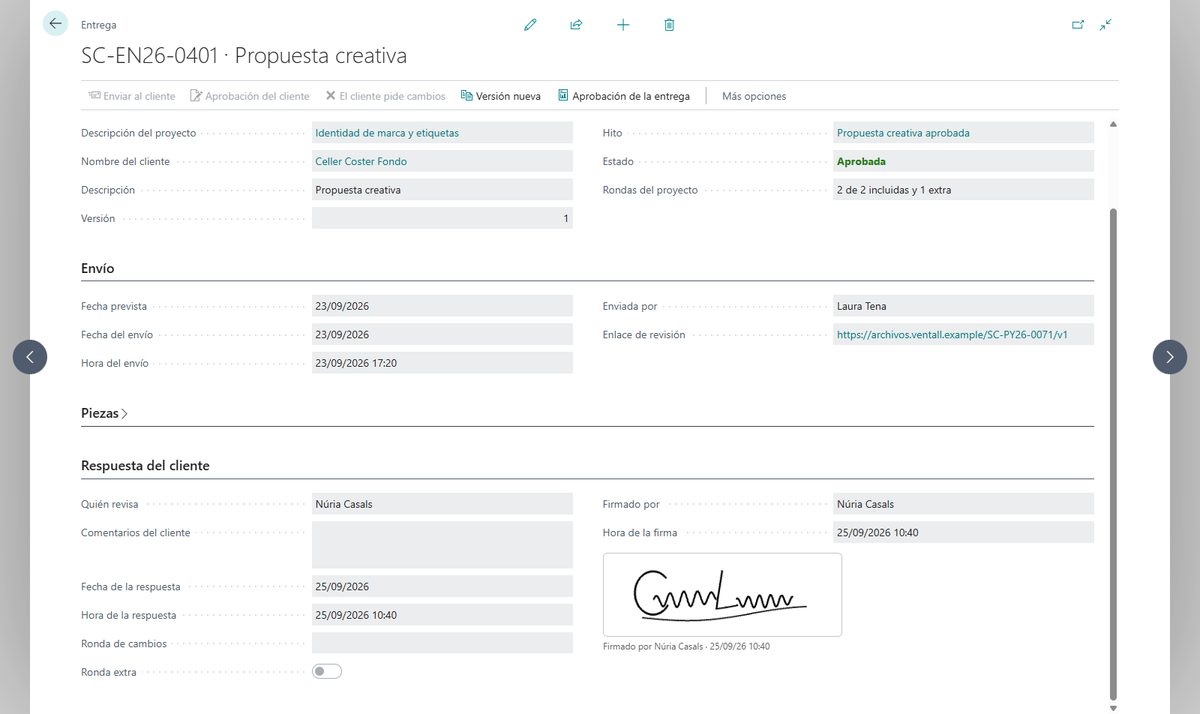This screenshot has height=714, width=1200.
Task: Toggle the Ronda extra switch
Action: pyautogui.click(x=327, y=672)
